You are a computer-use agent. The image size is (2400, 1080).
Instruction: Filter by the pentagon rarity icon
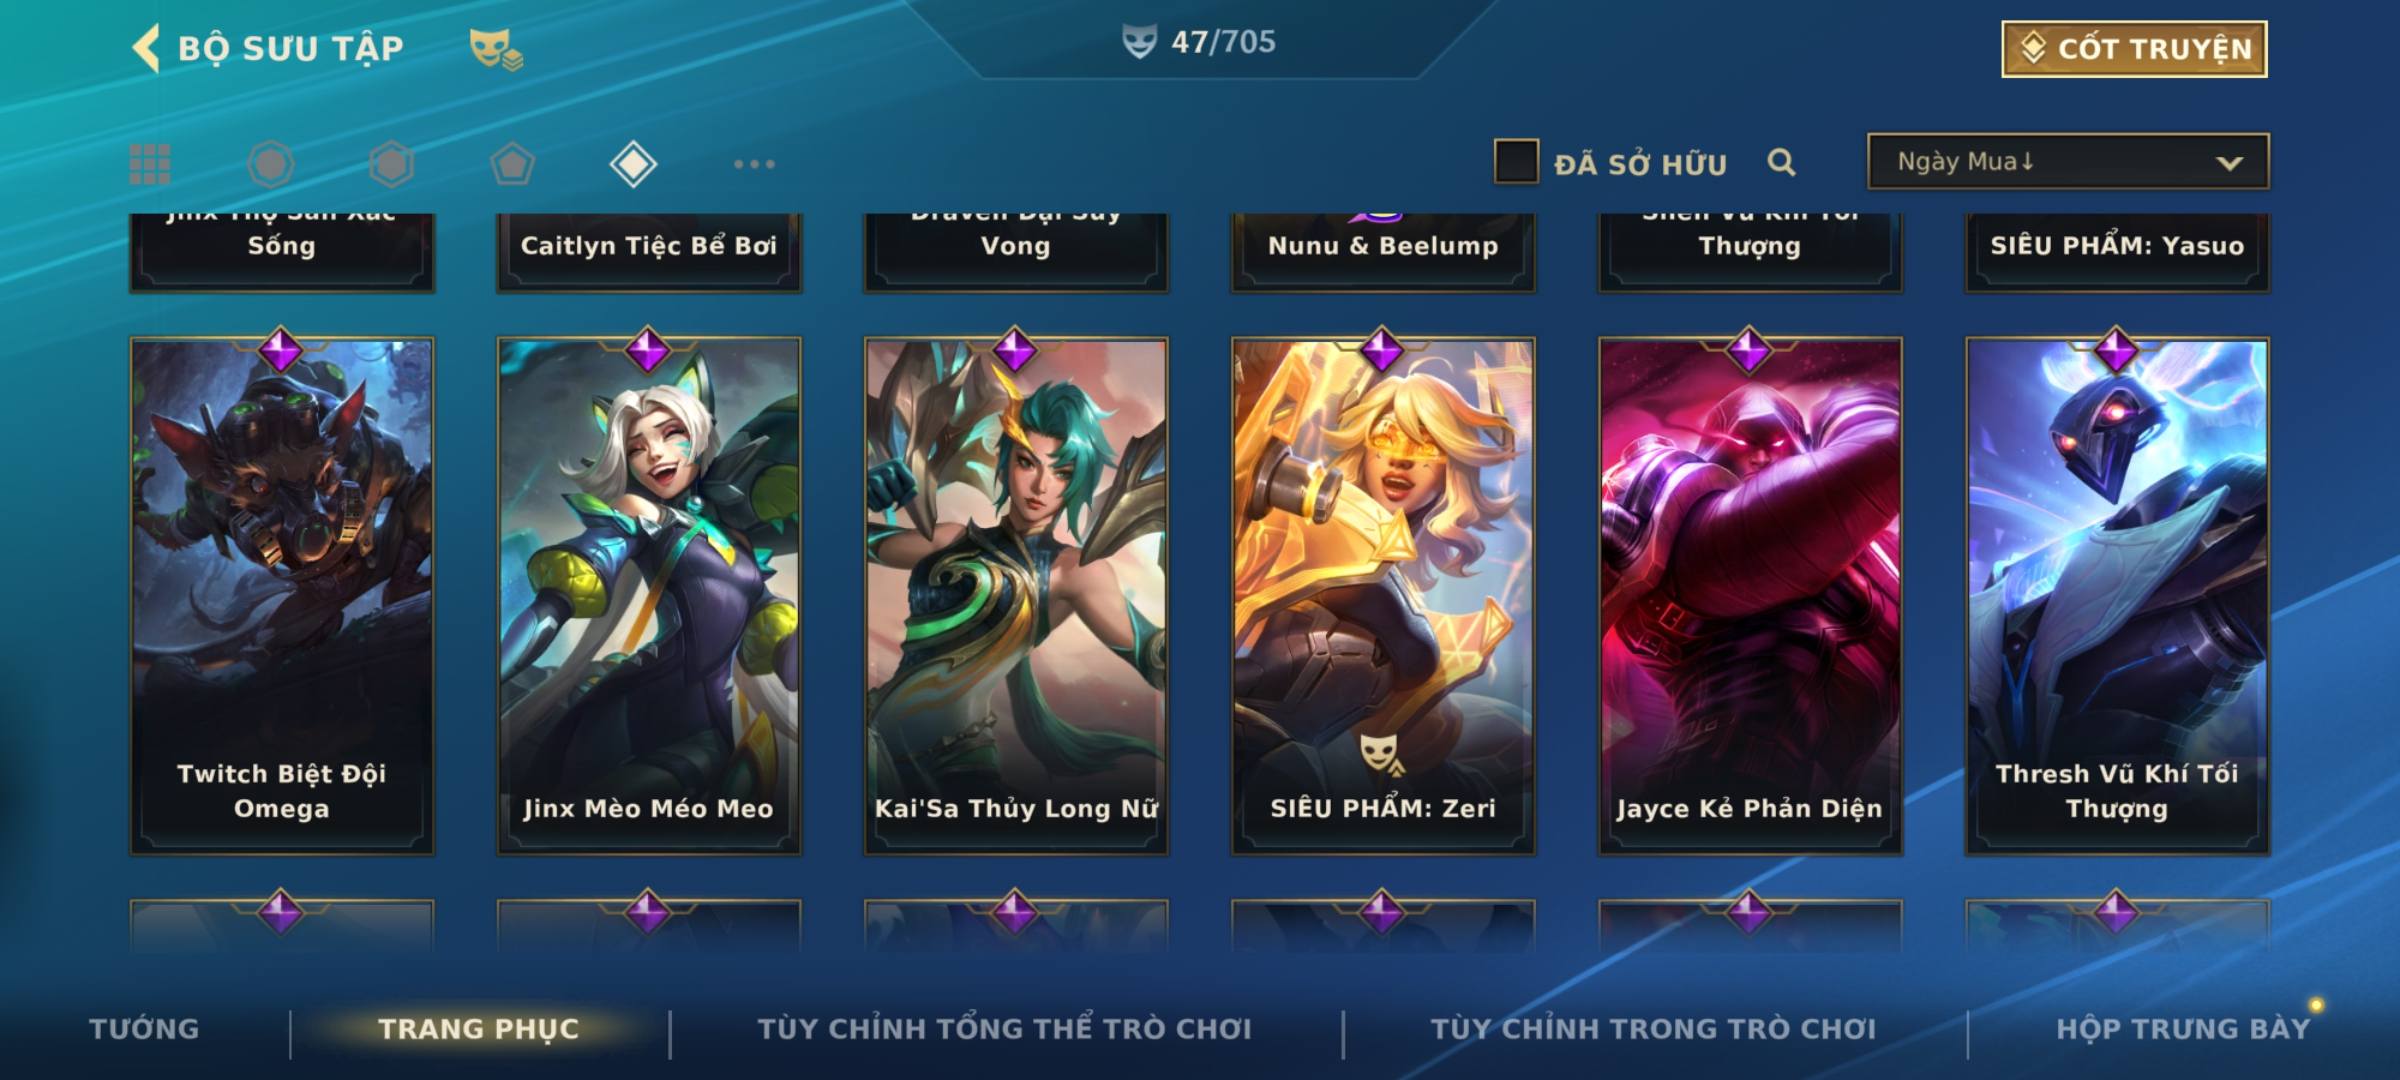click(512, 164)
